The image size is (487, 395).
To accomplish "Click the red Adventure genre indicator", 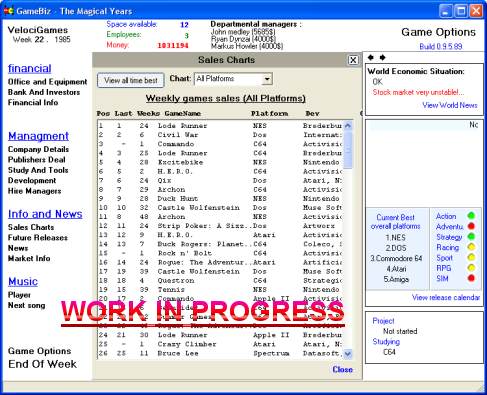I will (471, 226).
